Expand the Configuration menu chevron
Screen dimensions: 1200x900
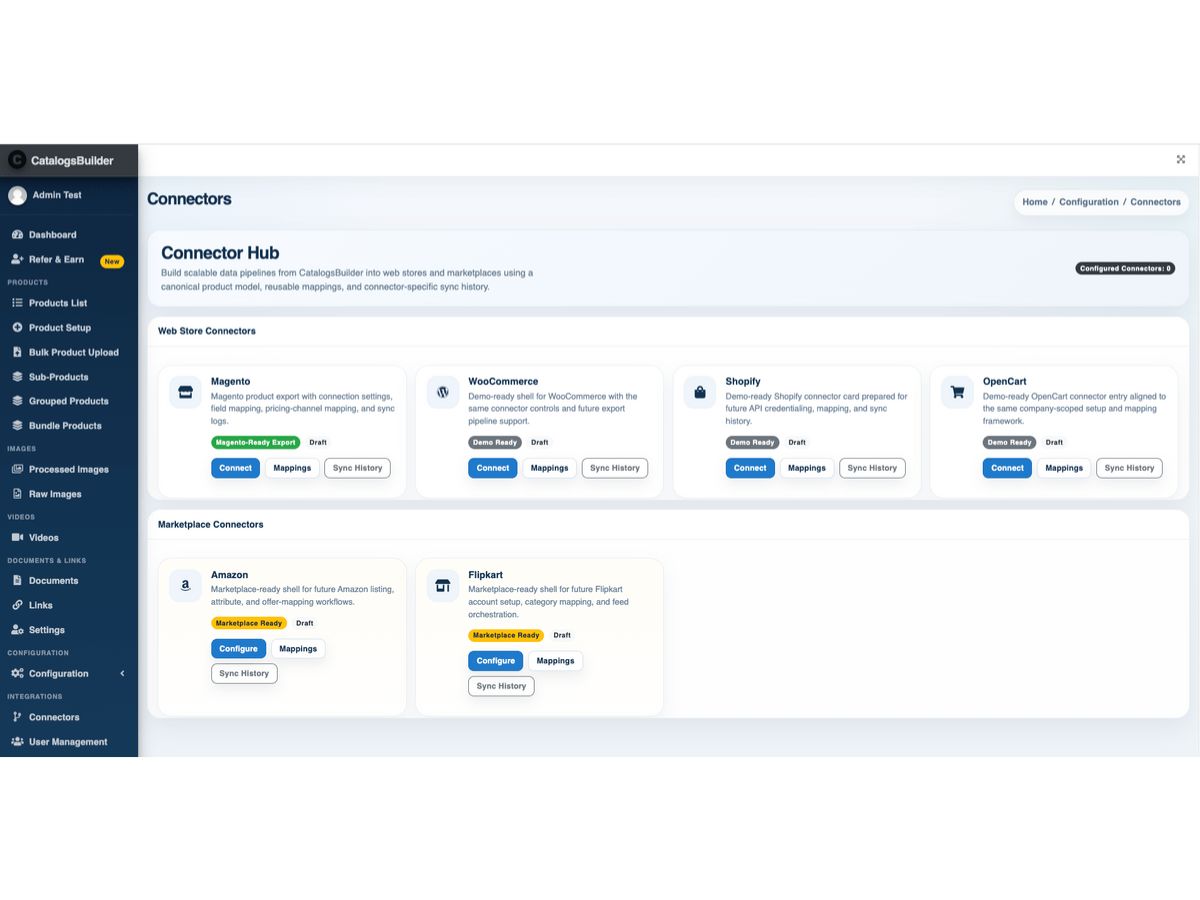(123, 674)
